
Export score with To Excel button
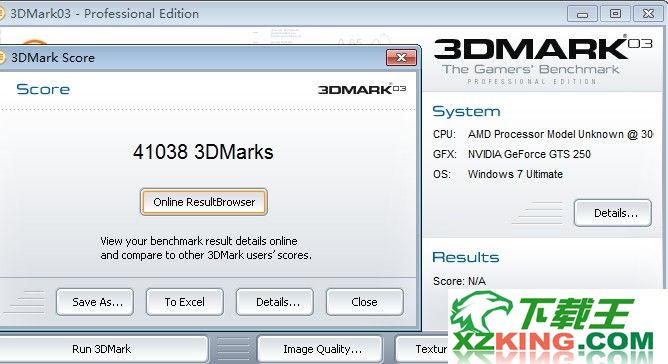184,302
